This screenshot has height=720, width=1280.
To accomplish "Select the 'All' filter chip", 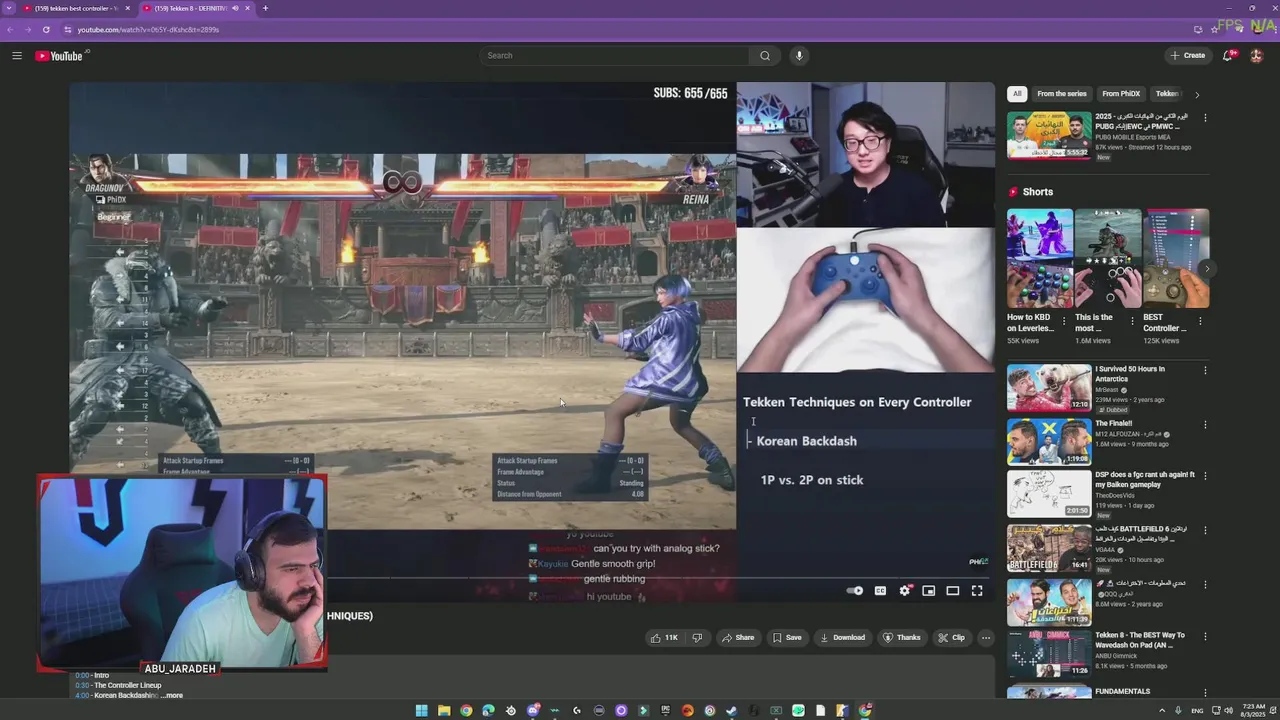I will click(1017, 94).
